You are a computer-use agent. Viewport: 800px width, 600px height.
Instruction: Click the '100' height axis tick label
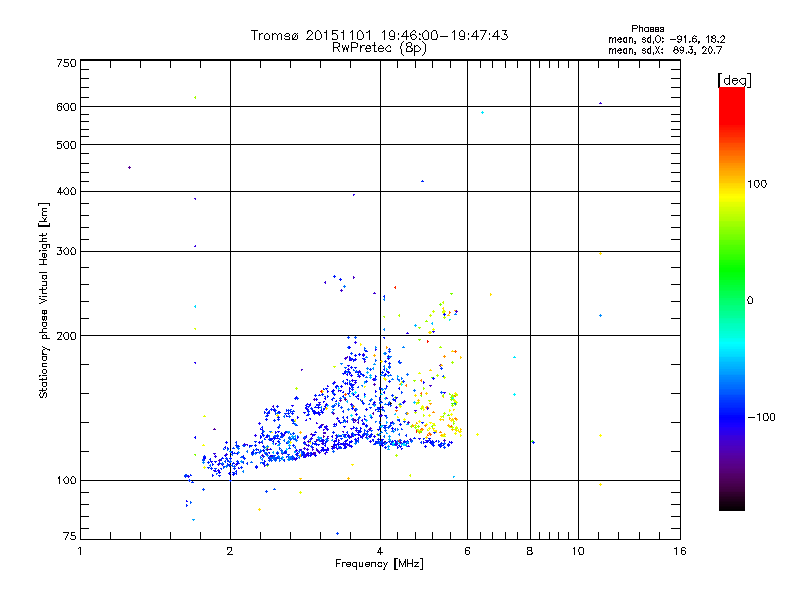(x=66, y=480)
